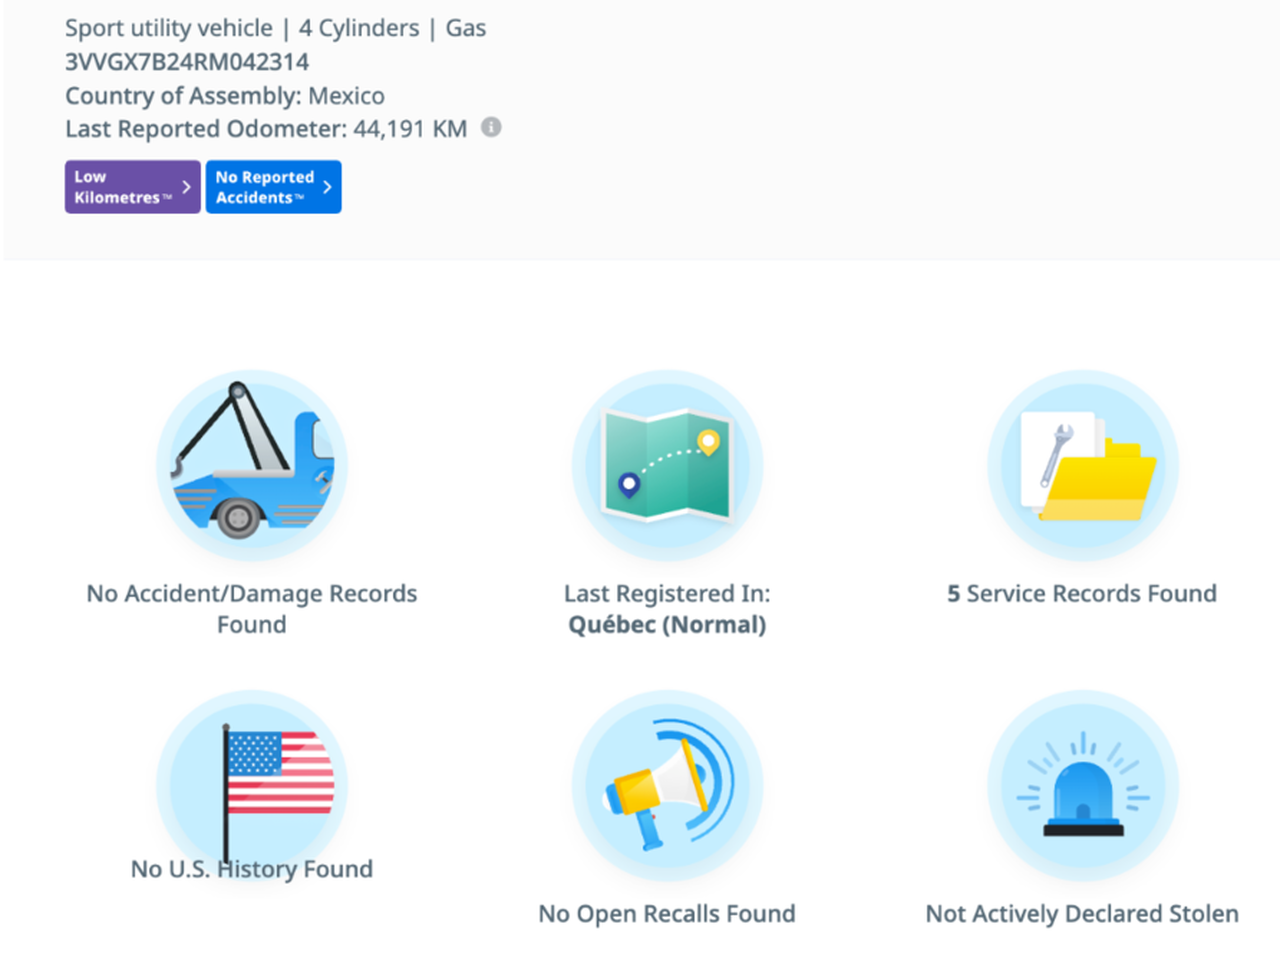Click the info icon beside the odometer reading

pyautogui.click(x=491, y=127)
